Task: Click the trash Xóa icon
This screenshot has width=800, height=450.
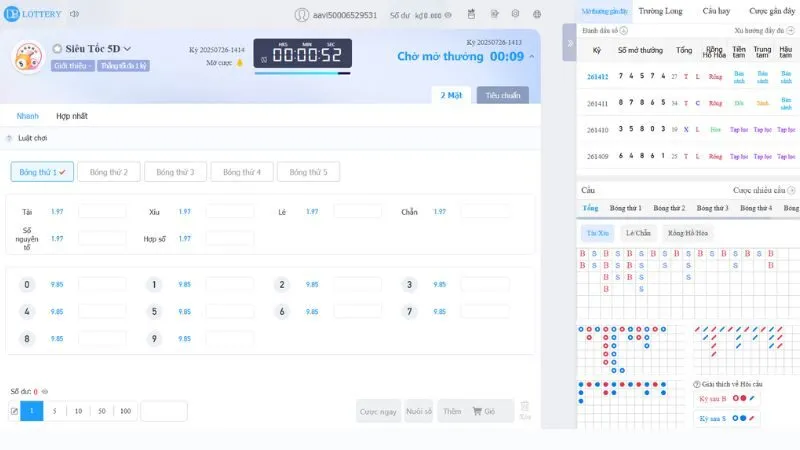Action: (525, 409)
